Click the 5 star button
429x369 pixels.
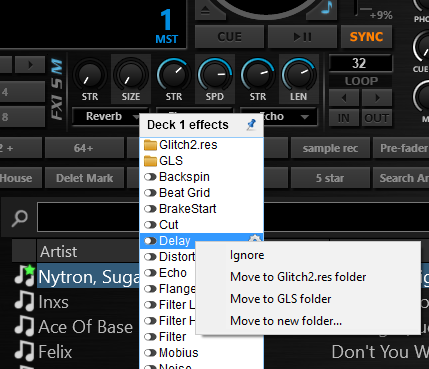click(x=330, y=178)
